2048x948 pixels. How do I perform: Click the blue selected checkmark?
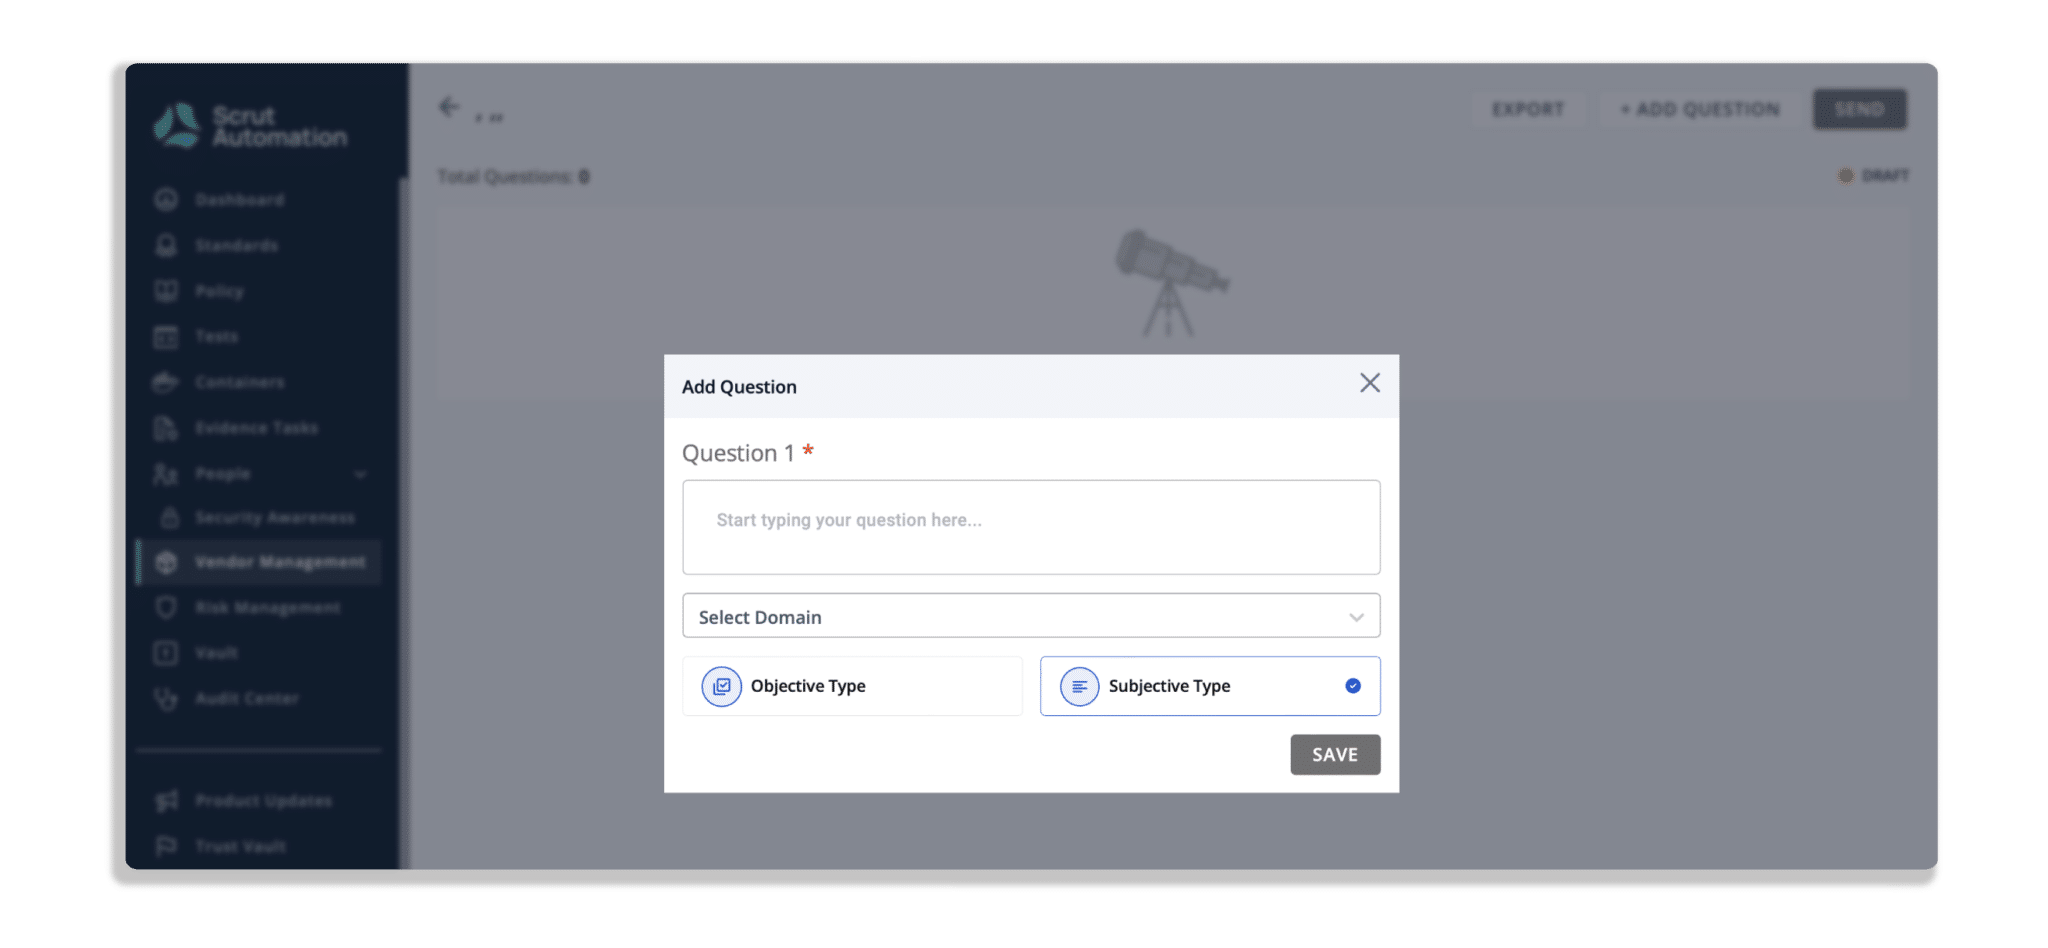(x=1353, y=686)
